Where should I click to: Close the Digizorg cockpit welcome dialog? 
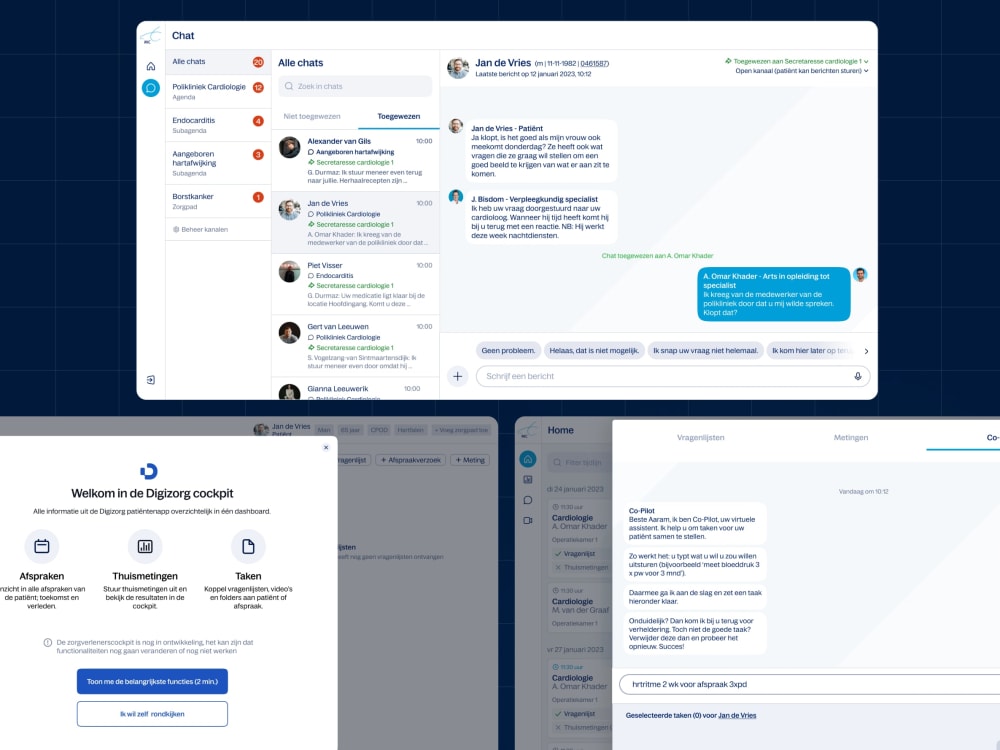[x=326, y=448]
